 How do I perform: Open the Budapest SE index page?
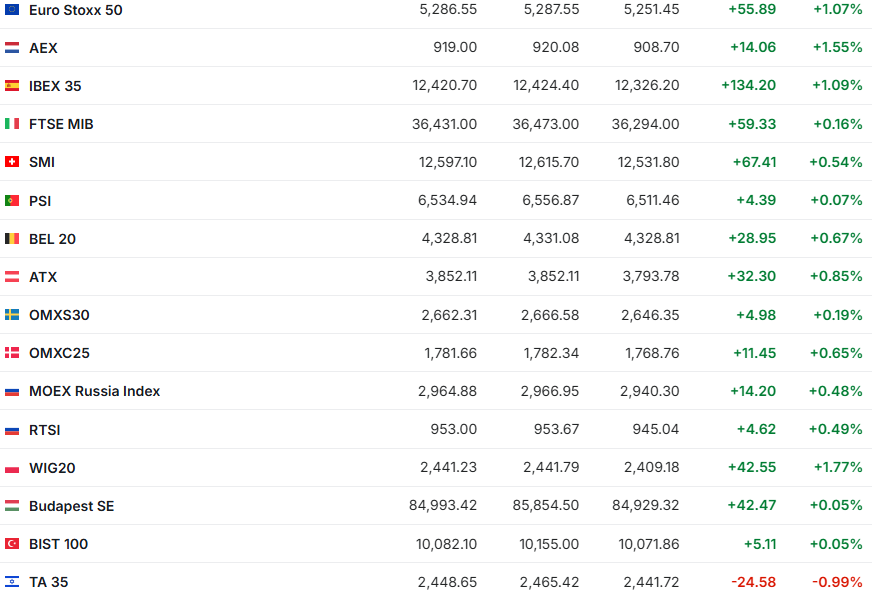[71, 506]
